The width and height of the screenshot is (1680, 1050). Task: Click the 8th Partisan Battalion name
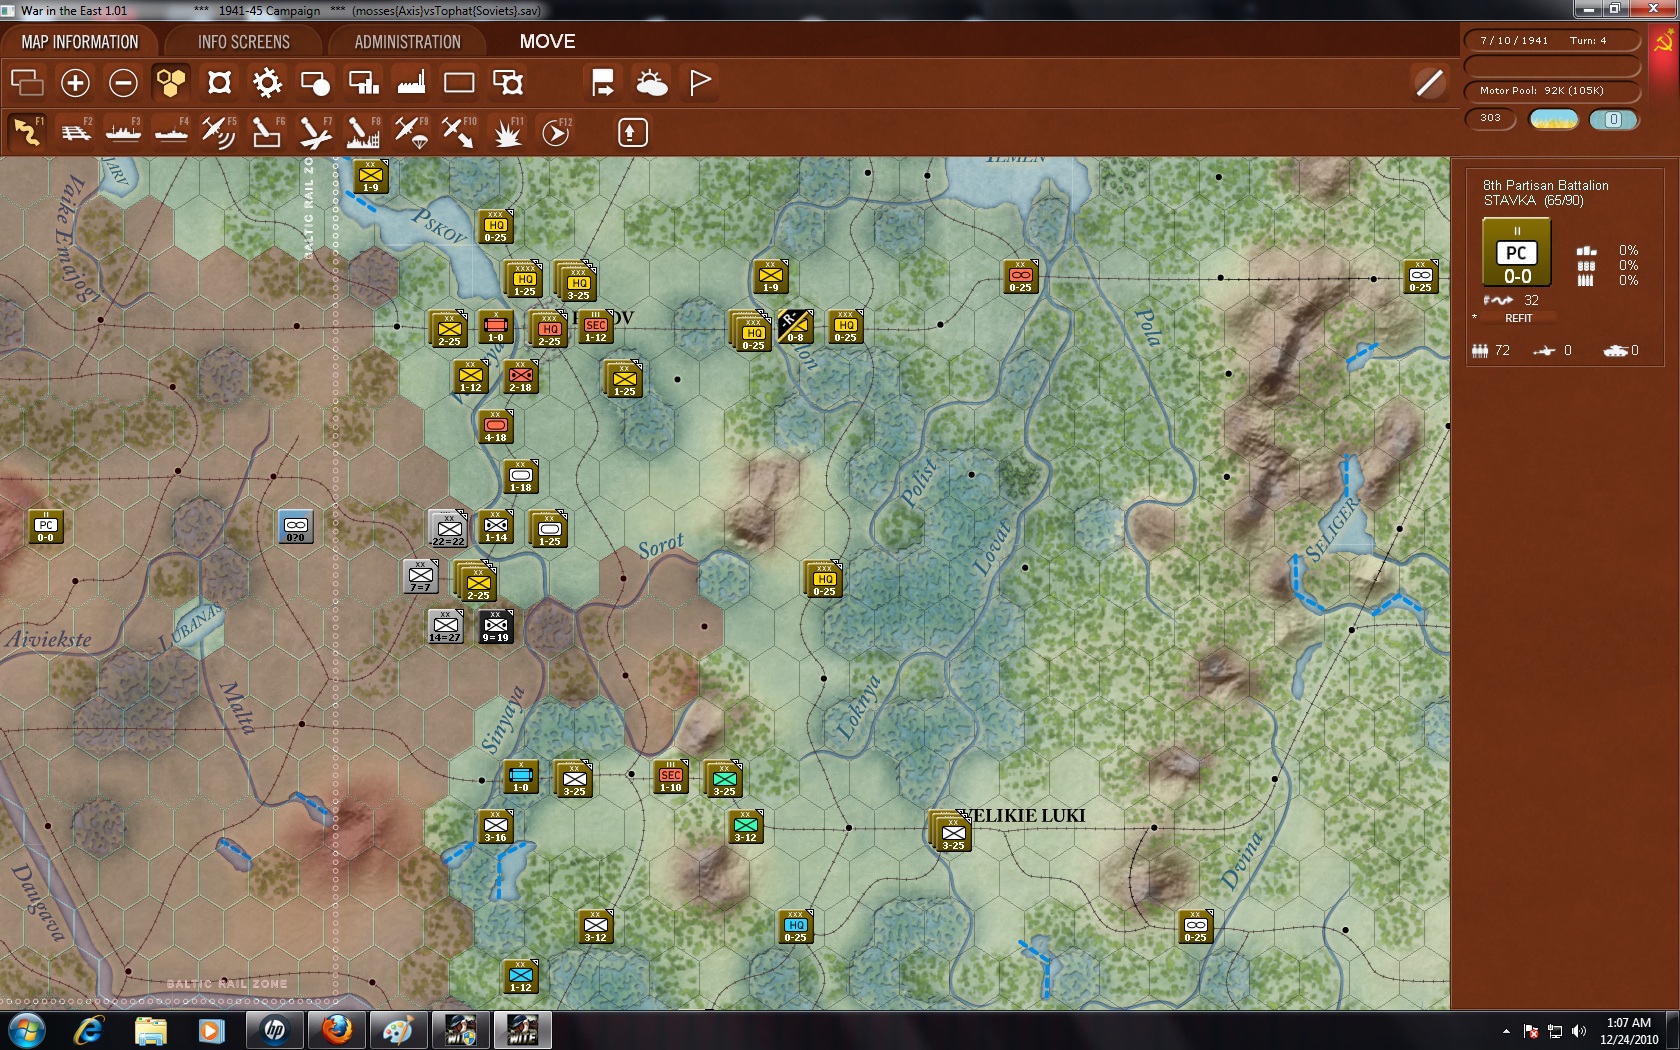coord(1545,185)
